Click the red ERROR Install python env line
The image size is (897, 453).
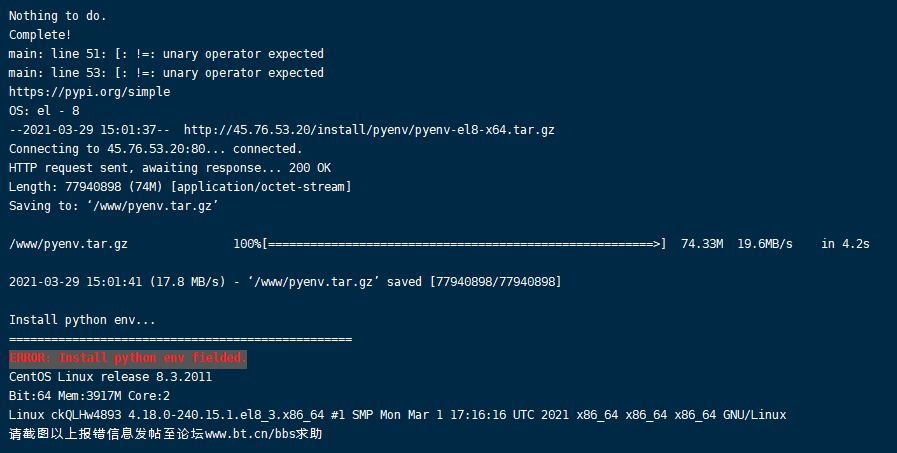128,359
